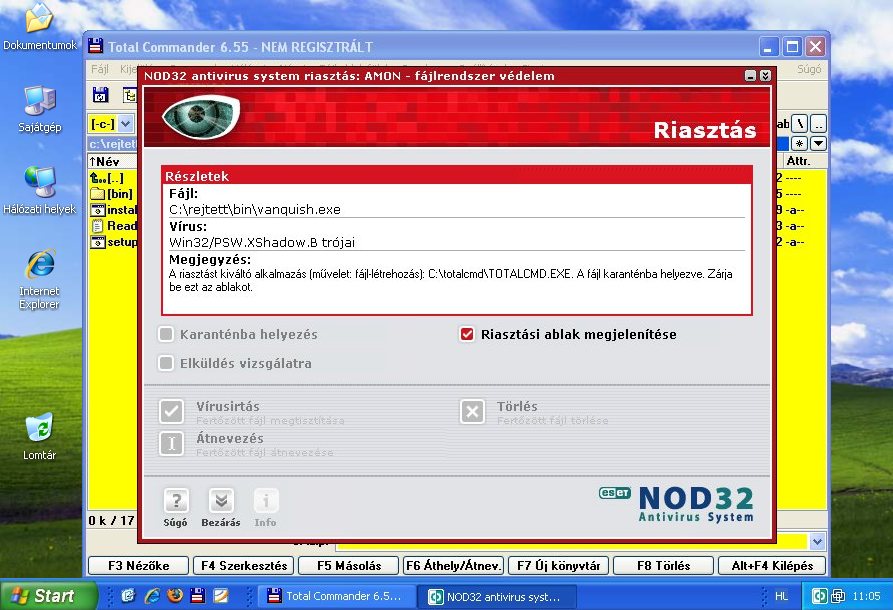This screenshot has width=893, height=610.
Task: Click Total Commander quick launch floppy icon
Action: click(198, 596)
